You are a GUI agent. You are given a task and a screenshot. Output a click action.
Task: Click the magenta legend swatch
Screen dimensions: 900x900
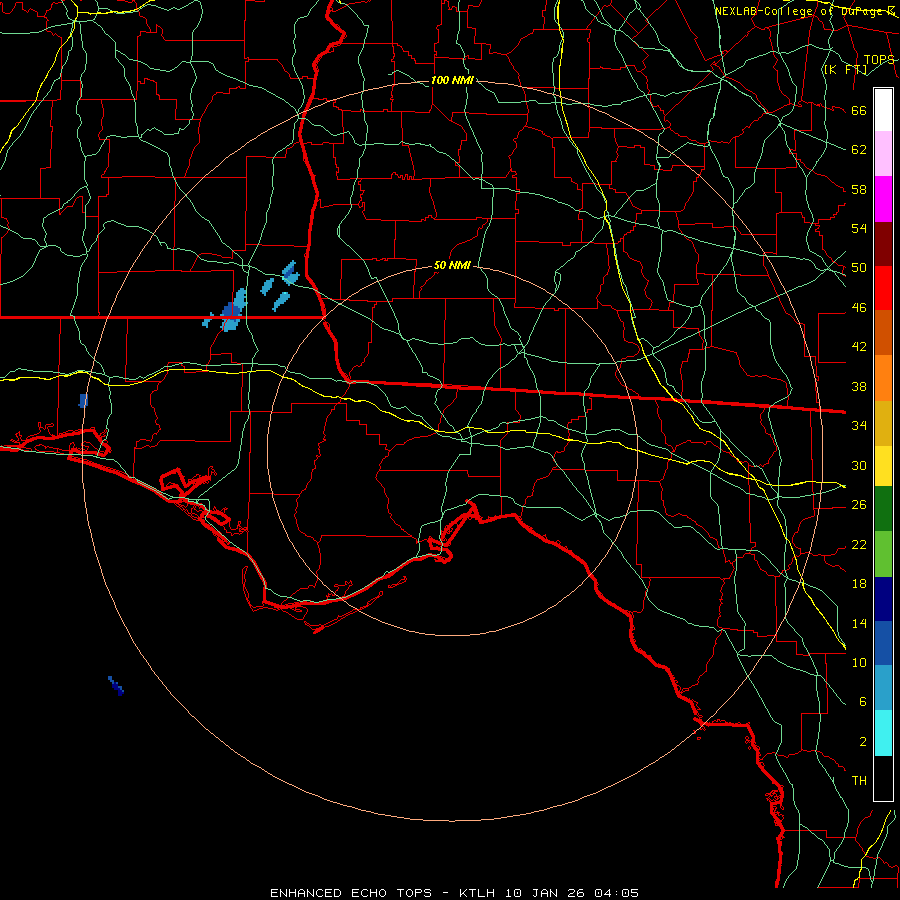[x=883, y=199]
